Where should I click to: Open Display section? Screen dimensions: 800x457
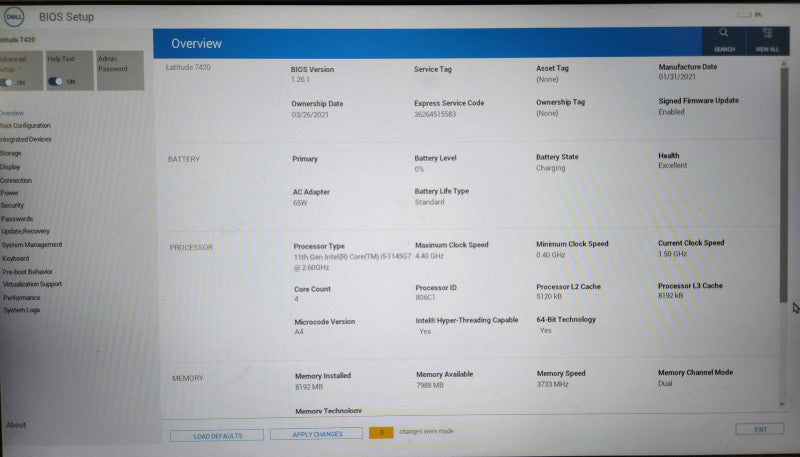click(10, 167)
